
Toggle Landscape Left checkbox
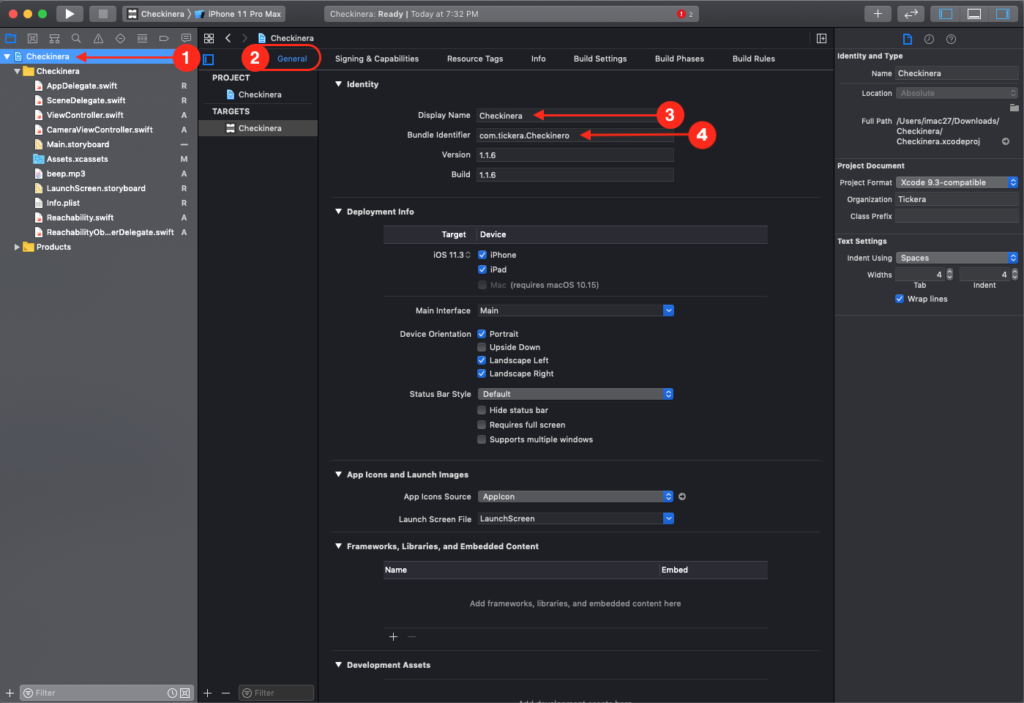pyautogui.click(x=481, y=360)
